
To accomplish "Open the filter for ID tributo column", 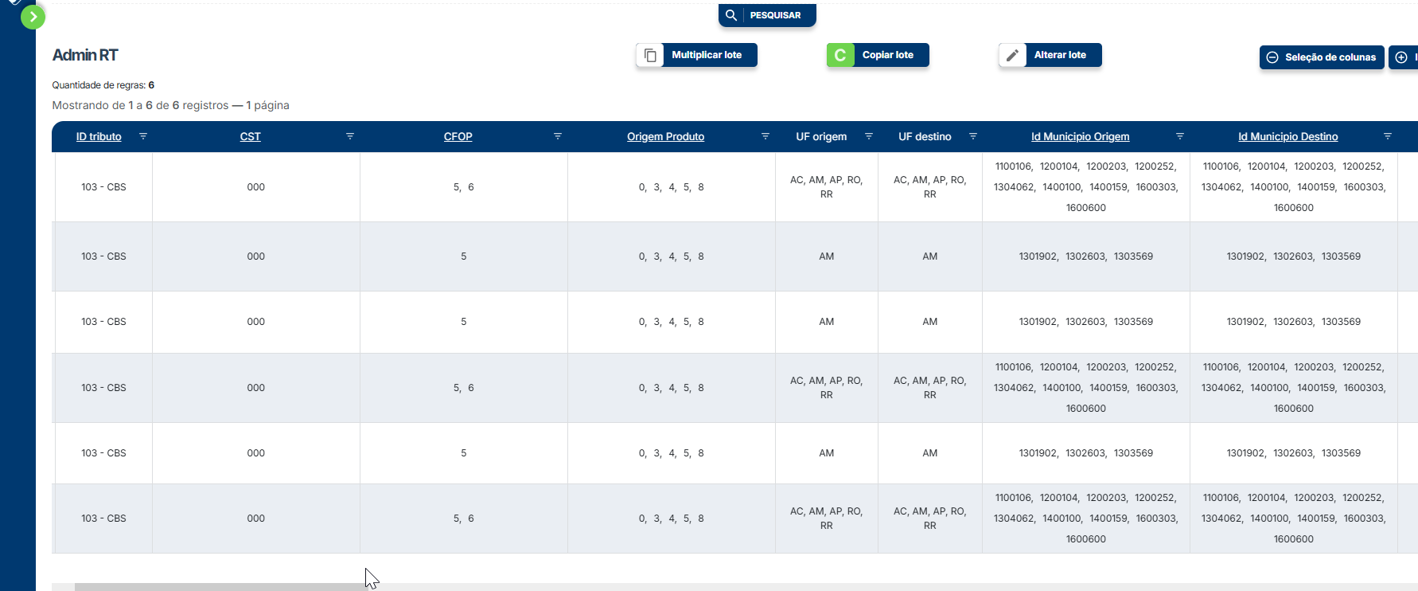I will (143, 136).
